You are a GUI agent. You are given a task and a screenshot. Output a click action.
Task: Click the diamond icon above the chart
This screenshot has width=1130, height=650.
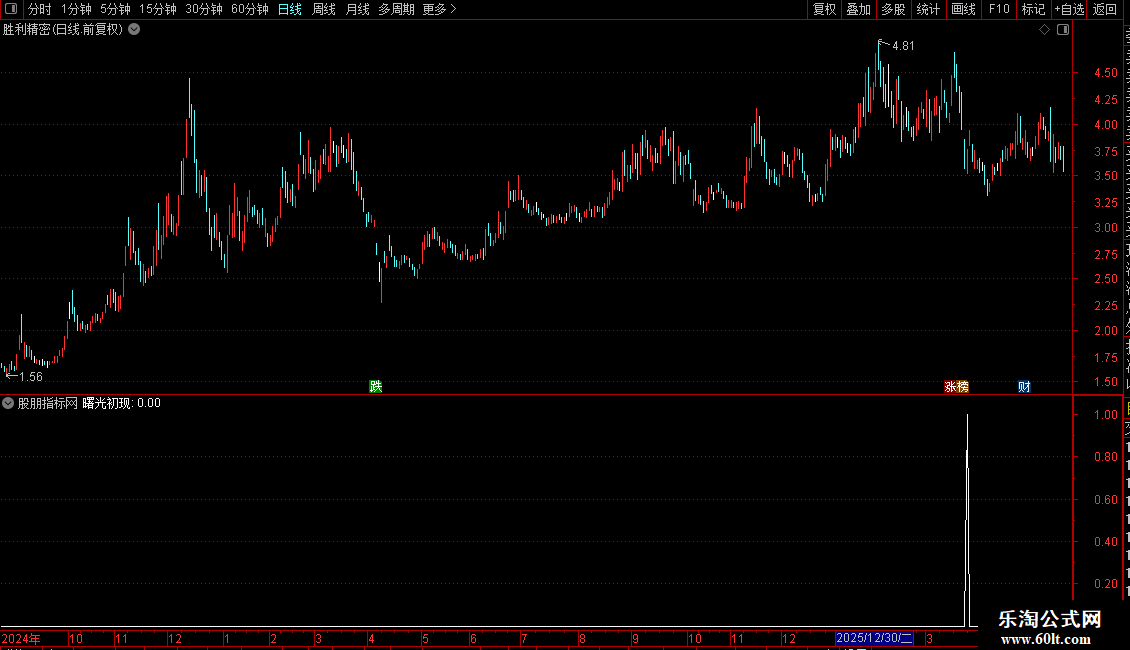point(1044,30)
